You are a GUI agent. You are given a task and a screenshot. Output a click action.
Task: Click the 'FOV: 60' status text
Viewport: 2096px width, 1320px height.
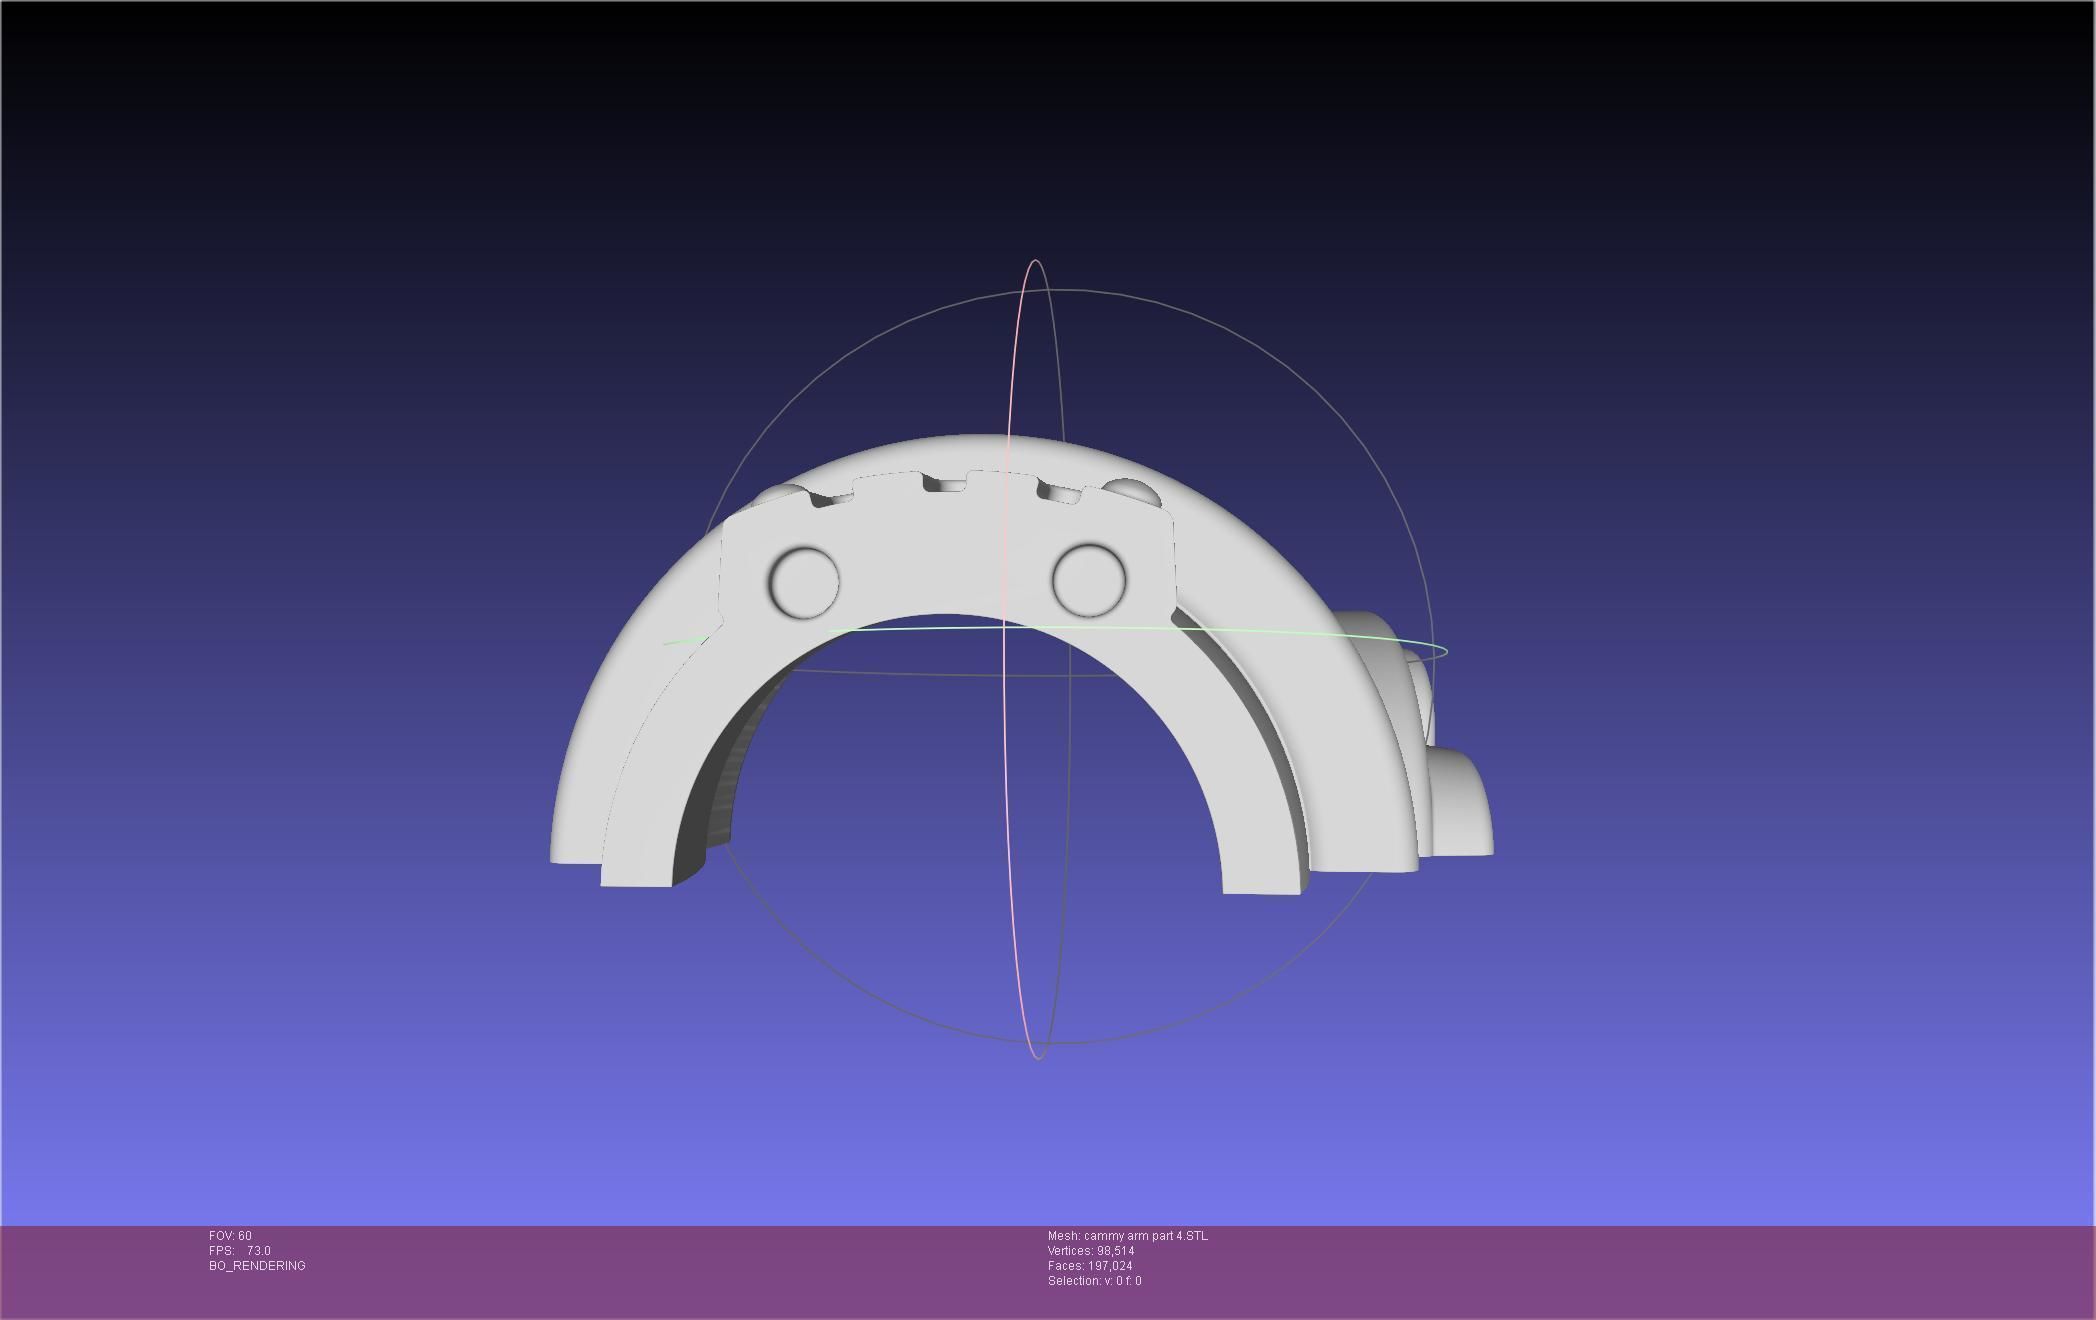click(x=230, y=1236)
